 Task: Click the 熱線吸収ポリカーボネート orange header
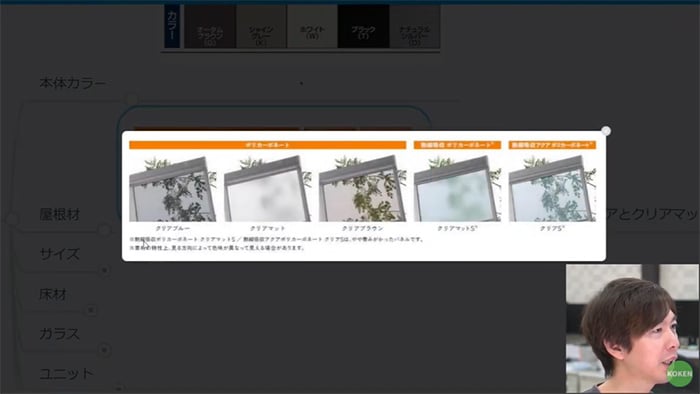[457, 145]
